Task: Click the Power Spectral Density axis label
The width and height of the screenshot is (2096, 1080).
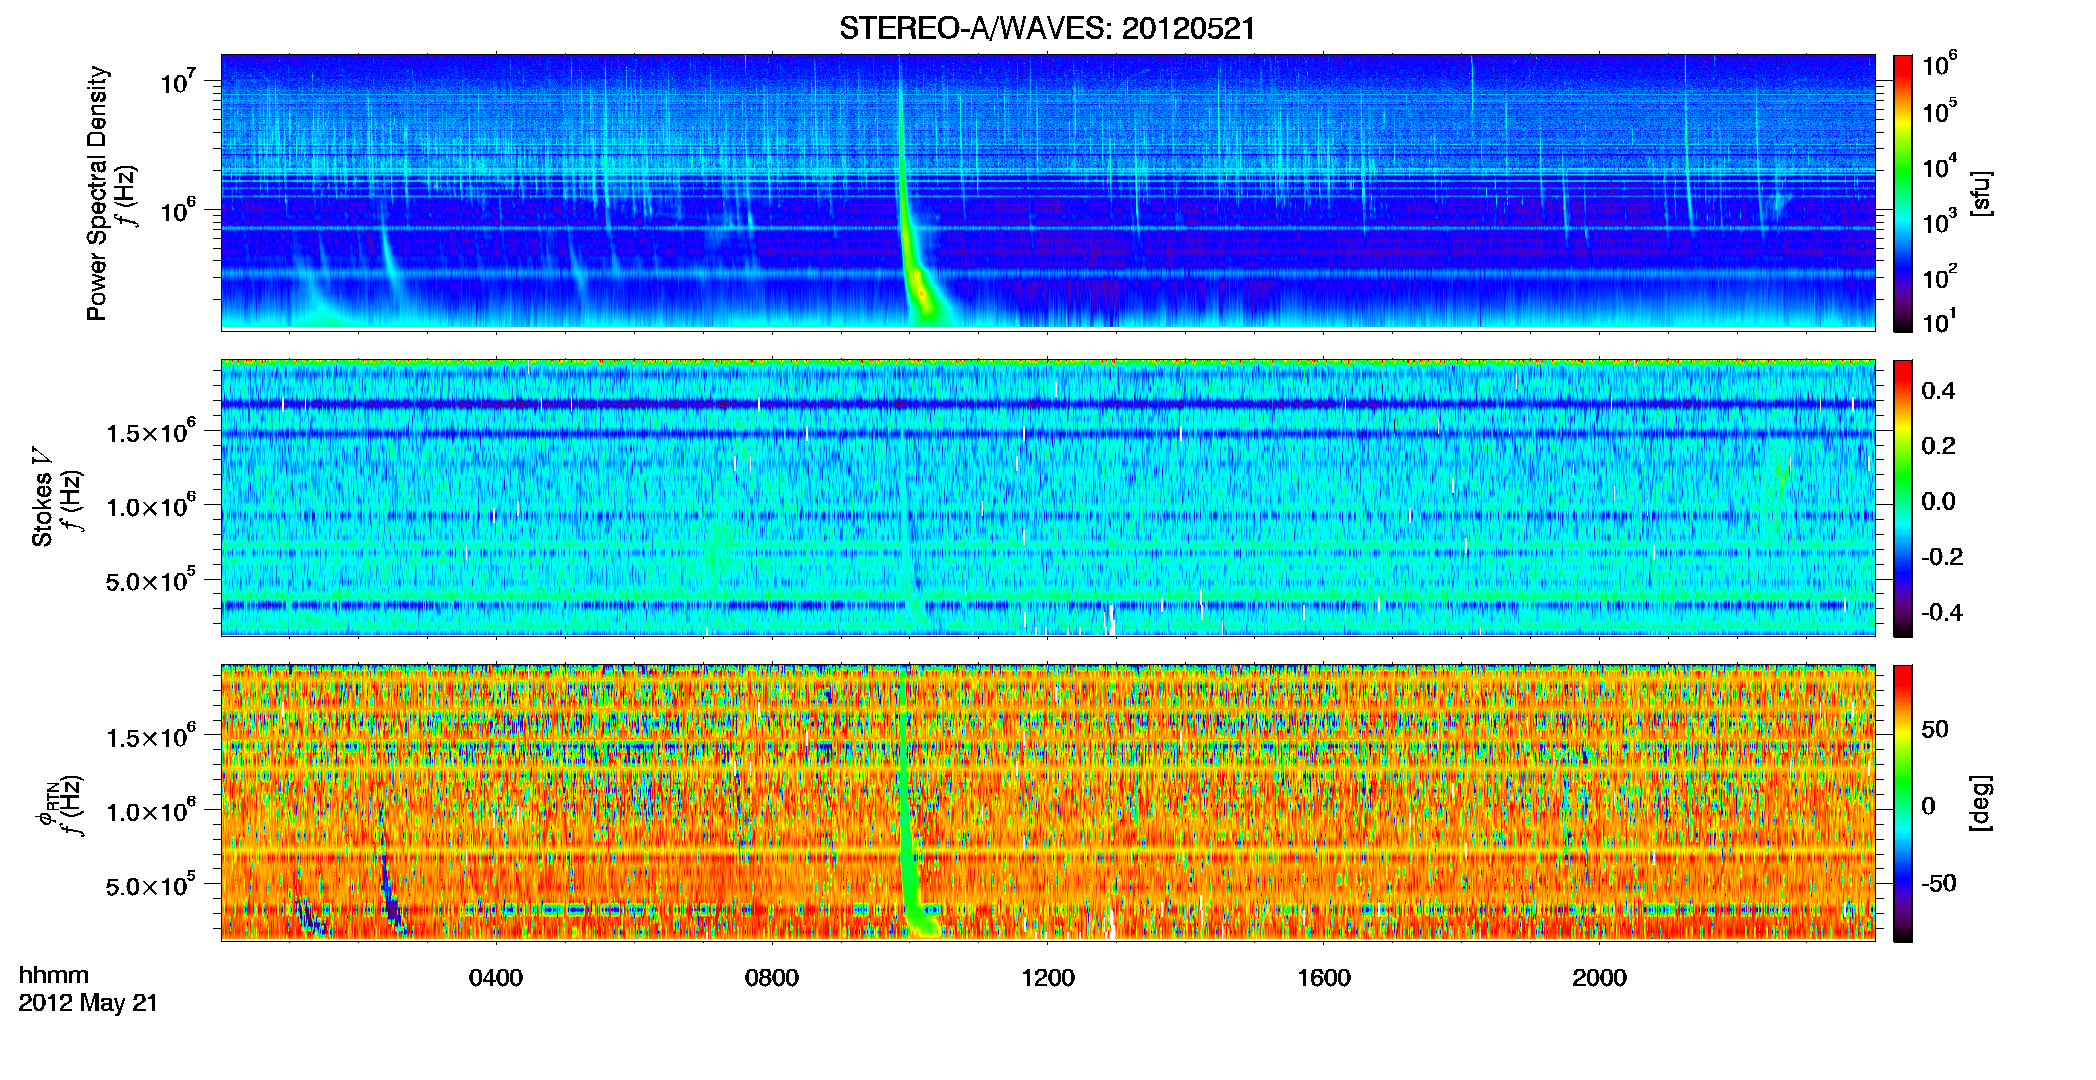Action: point(97,193)
